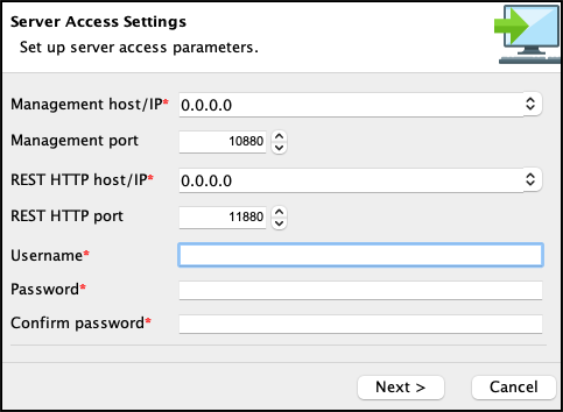Decrease Management port with the down arrow
The image size is (563, 412).
pos(279,148)
